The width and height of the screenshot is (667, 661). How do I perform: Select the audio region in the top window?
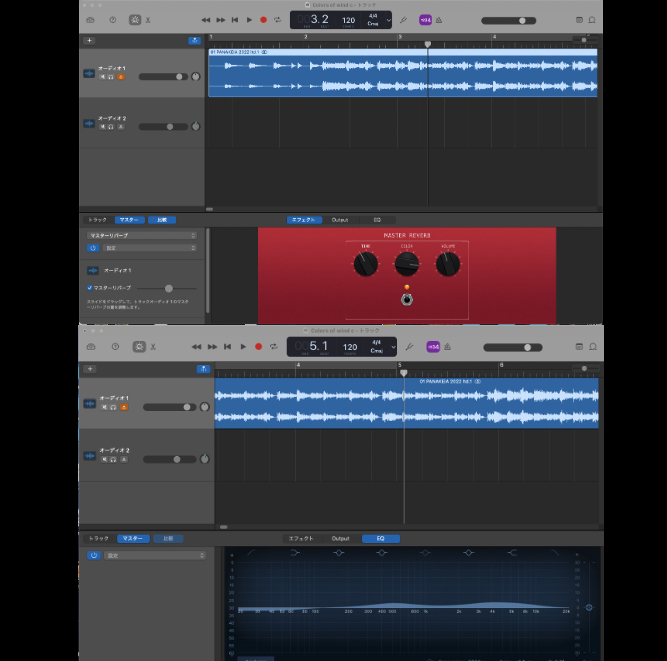402,73
